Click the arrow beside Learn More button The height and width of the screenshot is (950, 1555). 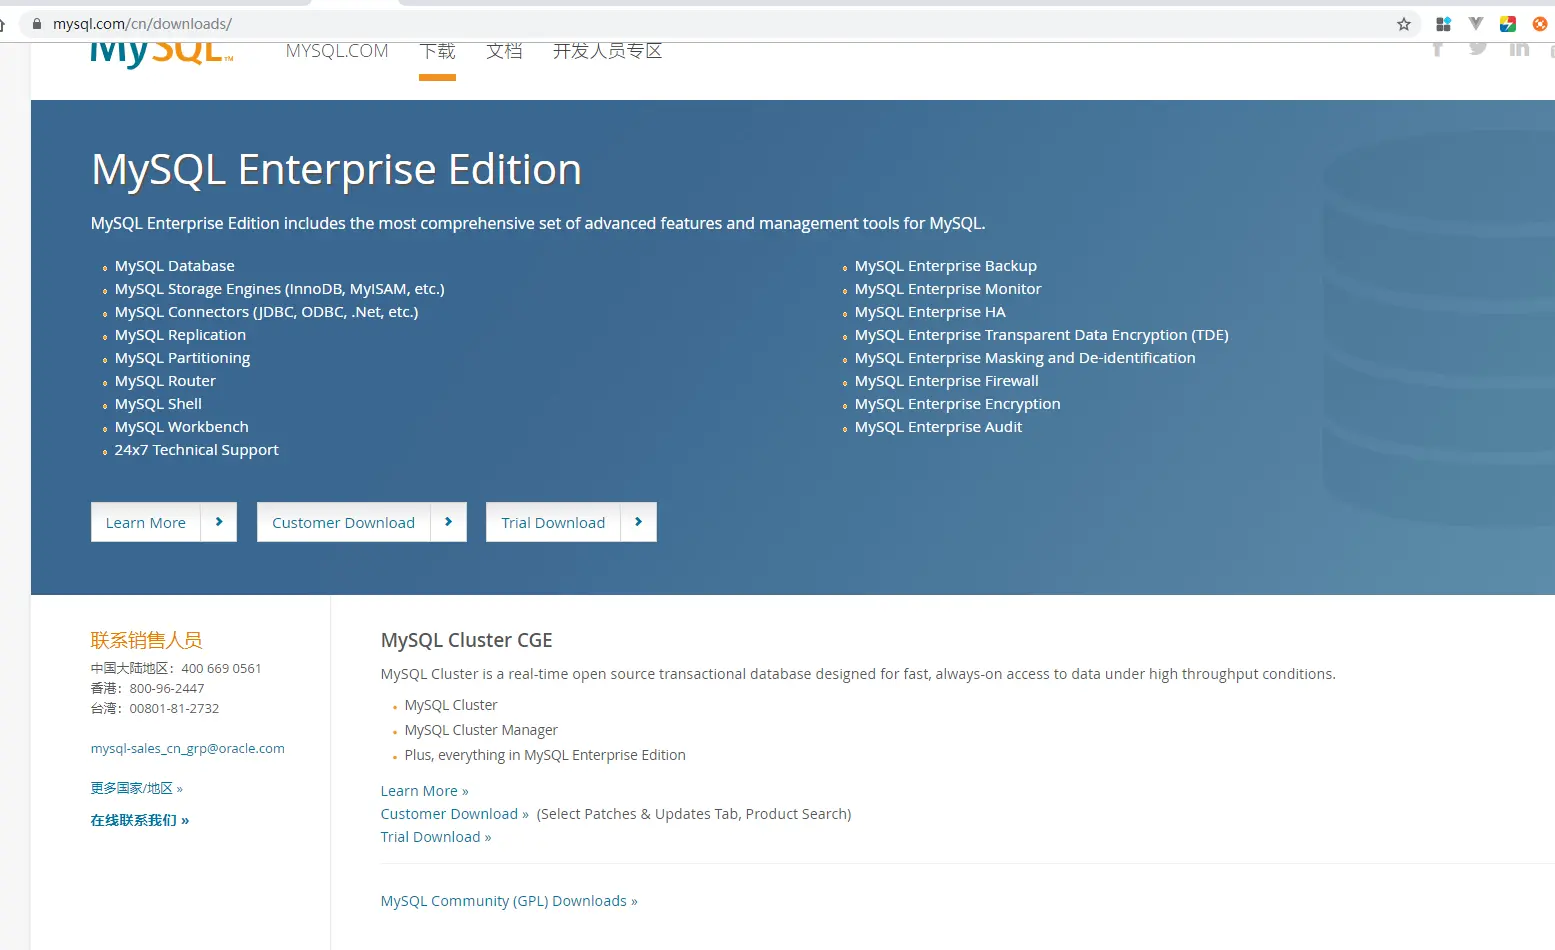pos(219,522)
